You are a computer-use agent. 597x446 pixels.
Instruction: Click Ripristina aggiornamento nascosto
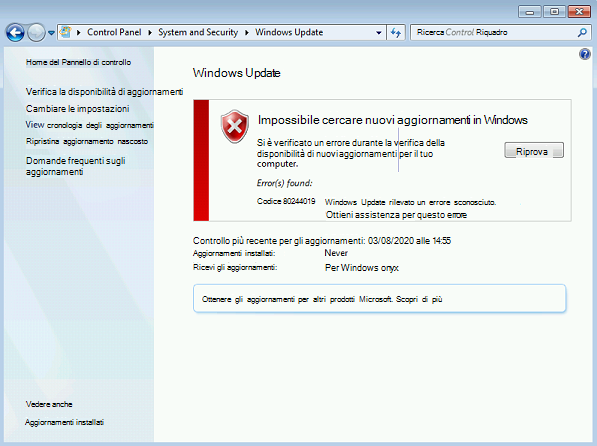click(87, 141)
